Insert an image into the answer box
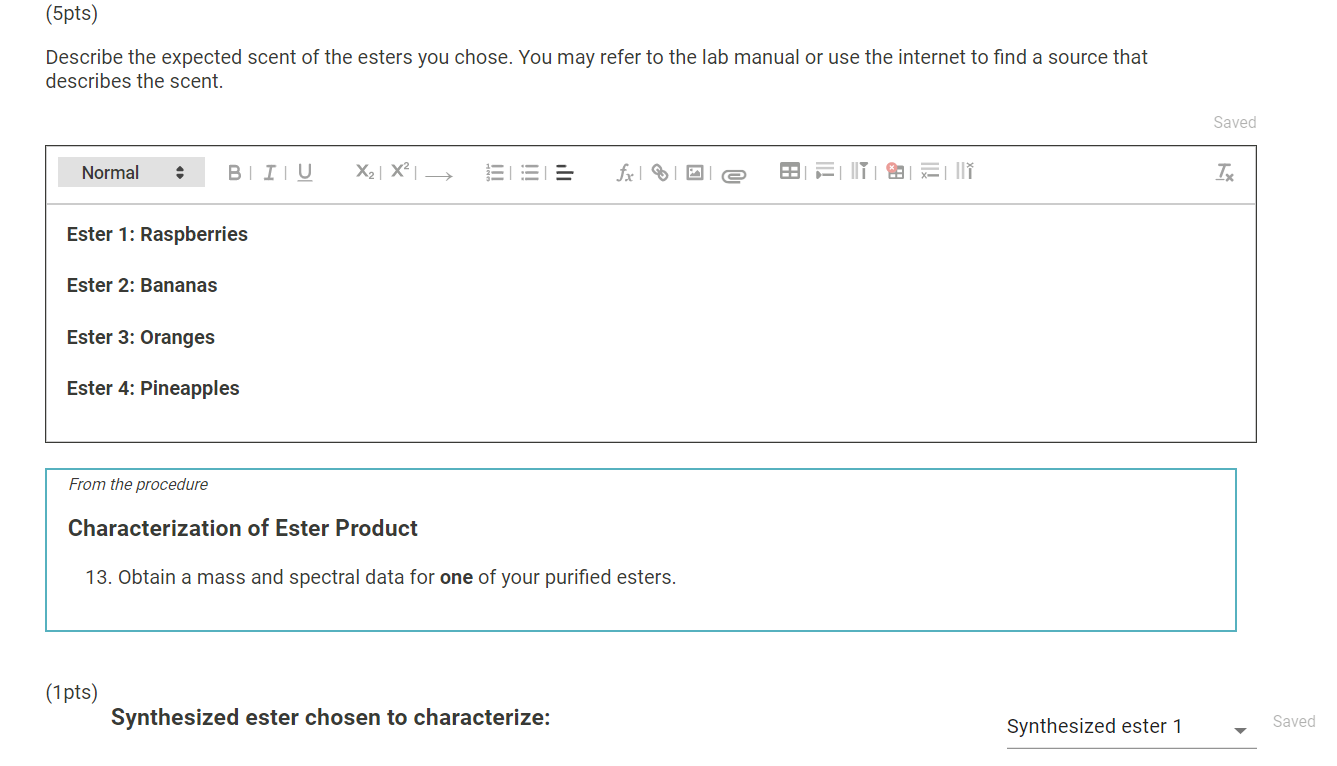The image size is (1337, 766). coord(695,172)
